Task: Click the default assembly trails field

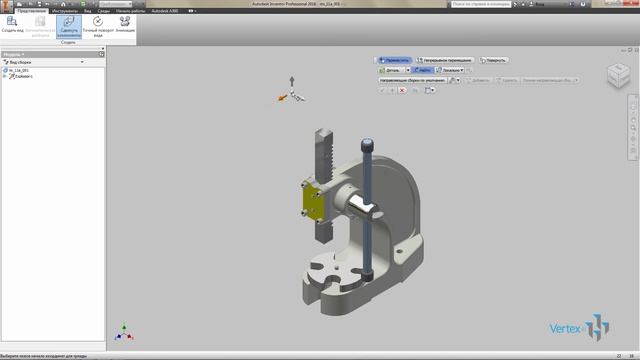Action: coord(412,80)
